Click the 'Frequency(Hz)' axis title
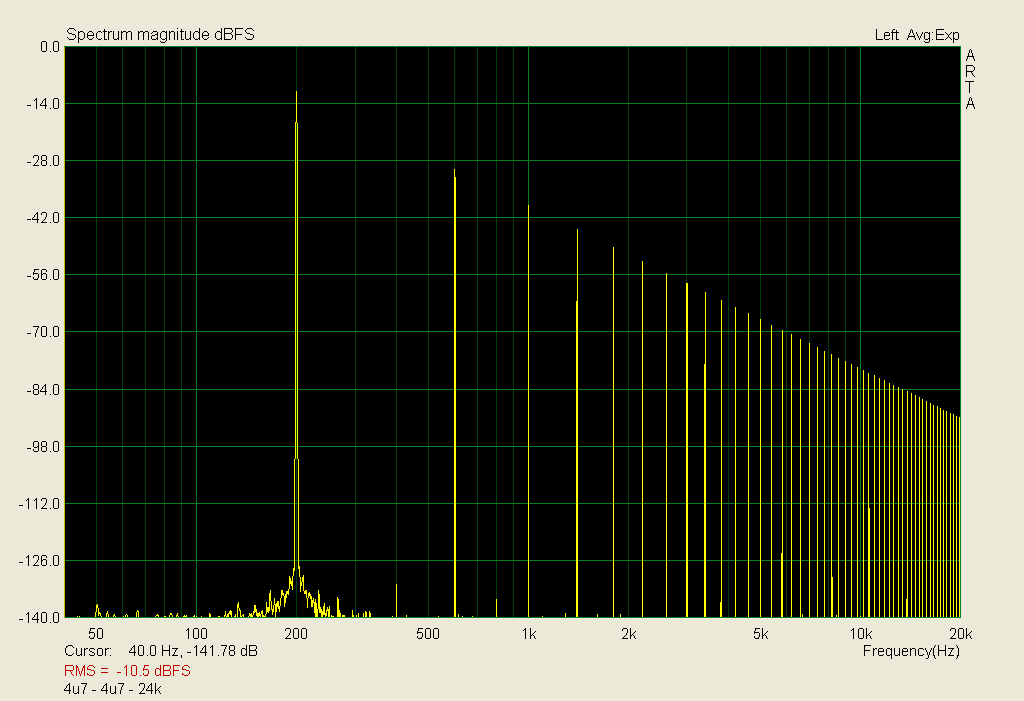This screenshot has height=701, width=1024. [911, 651]
